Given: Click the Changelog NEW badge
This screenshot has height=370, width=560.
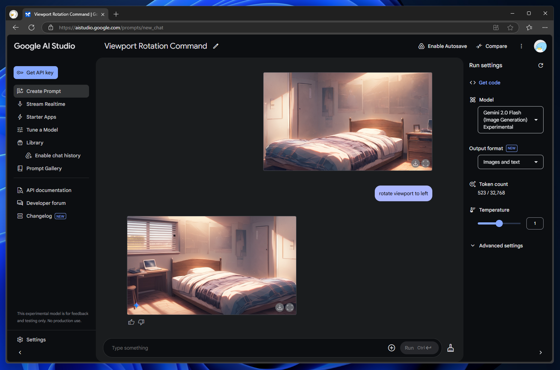Looking at the screenshot, I should click(60, 216).
